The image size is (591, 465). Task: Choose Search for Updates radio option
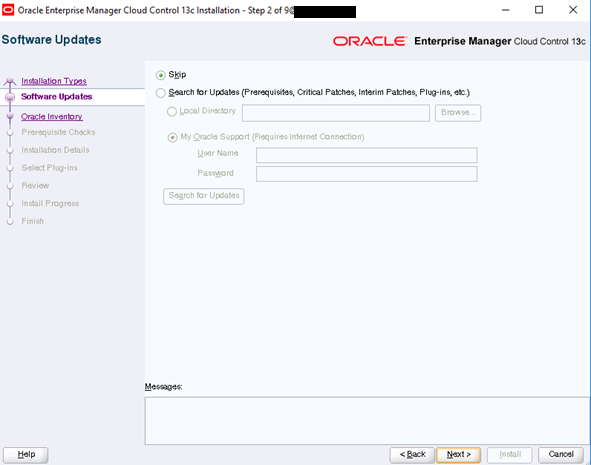tap(161, 93)
